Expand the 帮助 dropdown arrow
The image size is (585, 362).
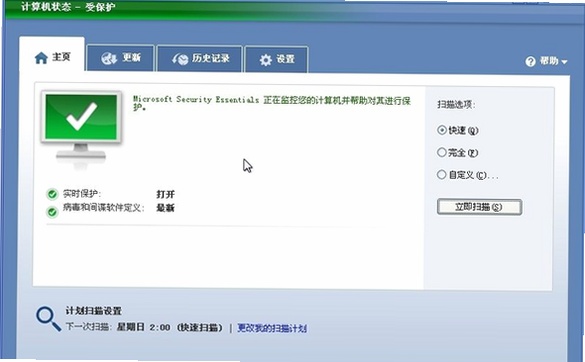click(564, 62)
